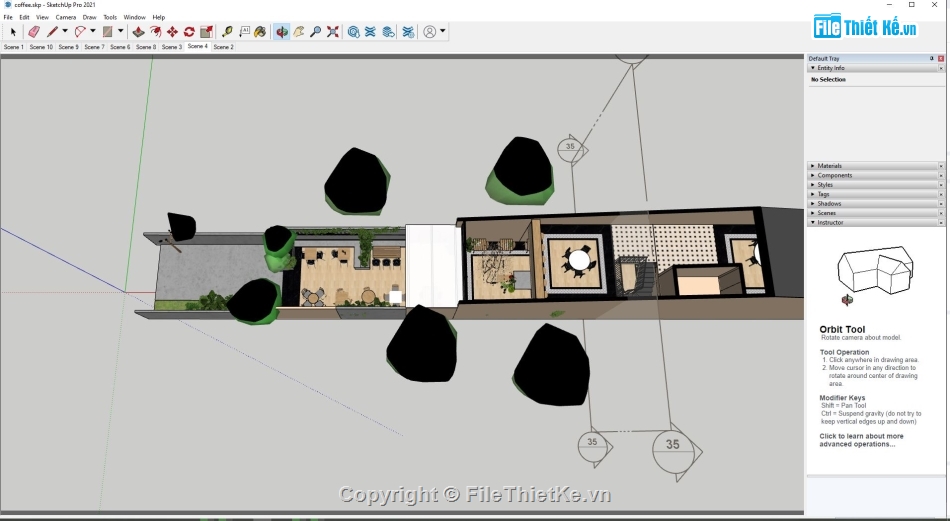Screen dimensions: 950x521
Task: Activate the Rotate tool
Action: click(189, 32)
